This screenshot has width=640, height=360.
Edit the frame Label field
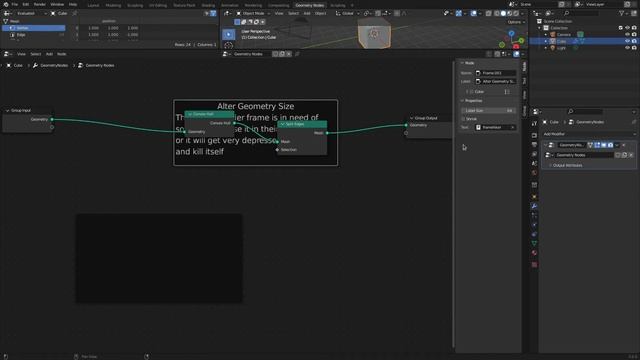click(x=496, y=82)
